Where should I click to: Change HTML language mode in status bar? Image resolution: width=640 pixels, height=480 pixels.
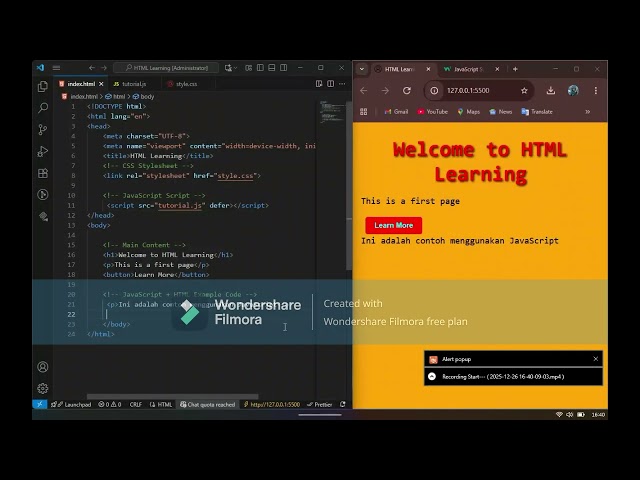point(161,404)
